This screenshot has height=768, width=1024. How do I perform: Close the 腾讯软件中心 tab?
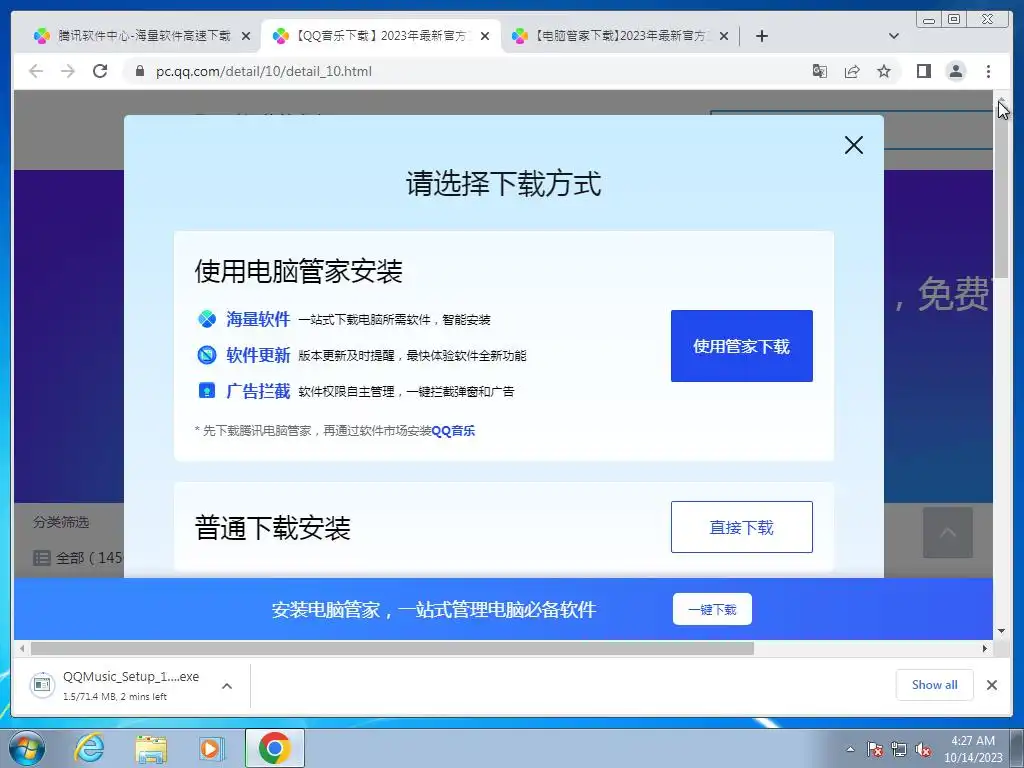pos(246,36)
